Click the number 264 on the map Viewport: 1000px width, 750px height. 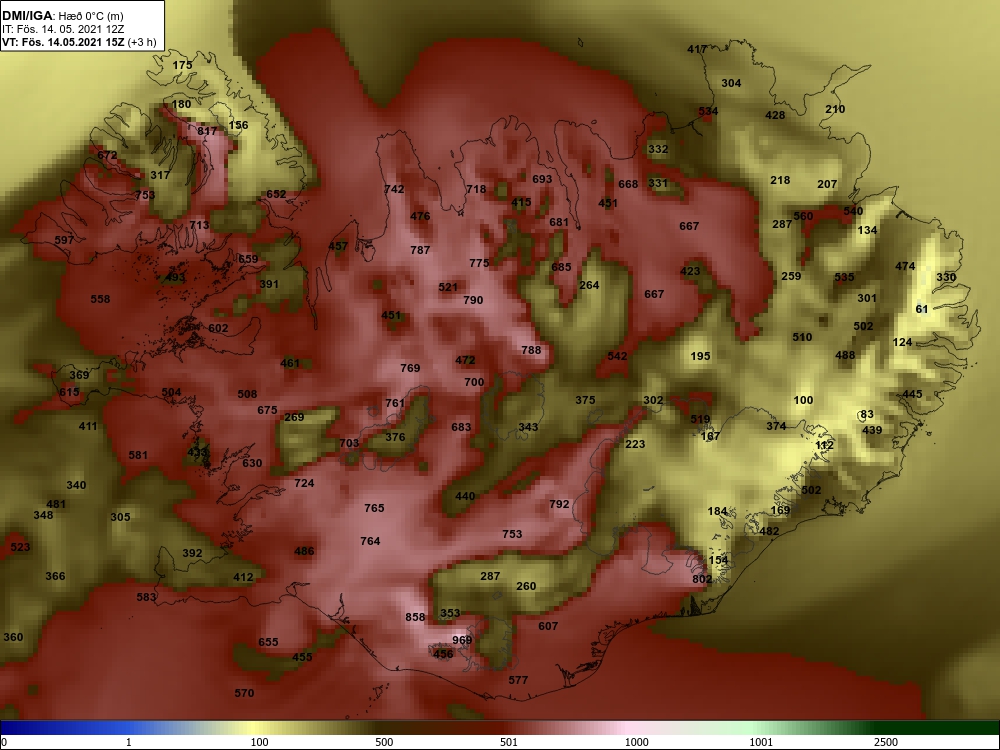(x=589, y=284)
